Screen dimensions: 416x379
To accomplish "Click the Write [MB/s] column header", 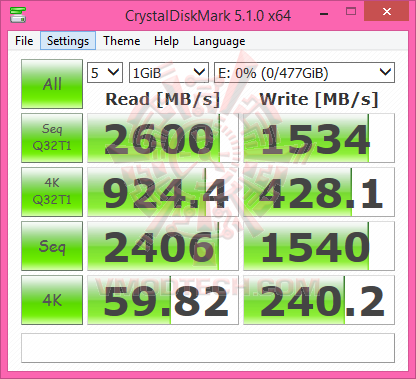I will pyautogui.click(x=319, y=99).
